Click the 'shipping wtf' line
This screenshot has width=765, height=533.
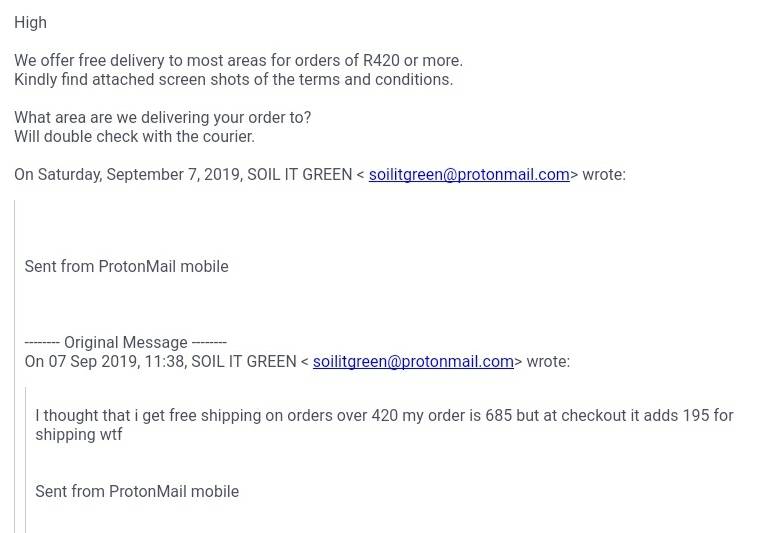click(x=79, y=434)
